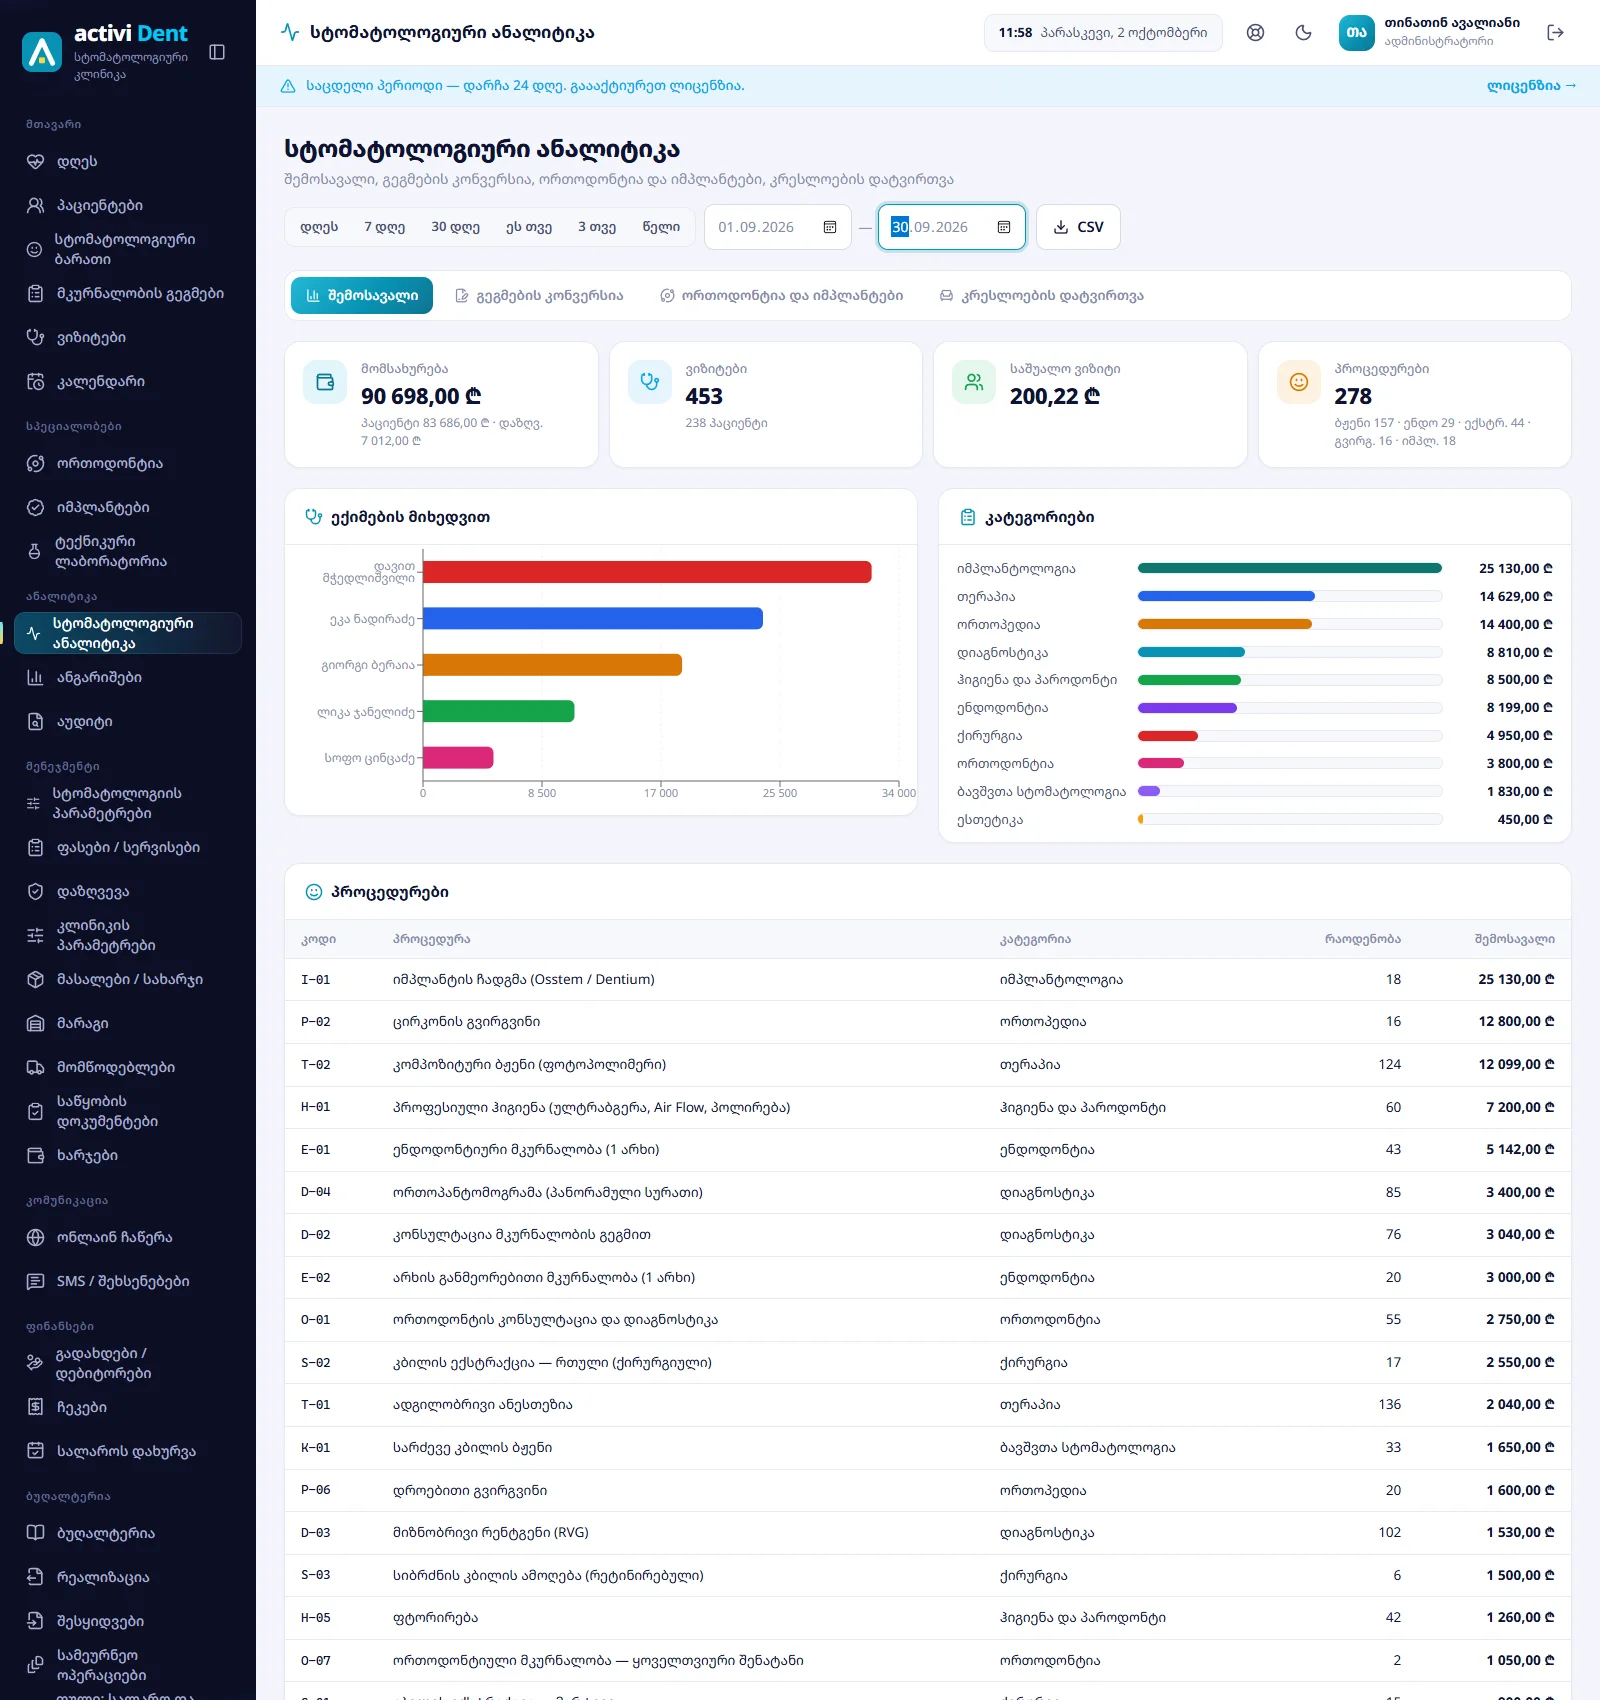Open კალენდარი in sidebar
The height and width of the screenshot is (1700, 1600).
[128, 381]
